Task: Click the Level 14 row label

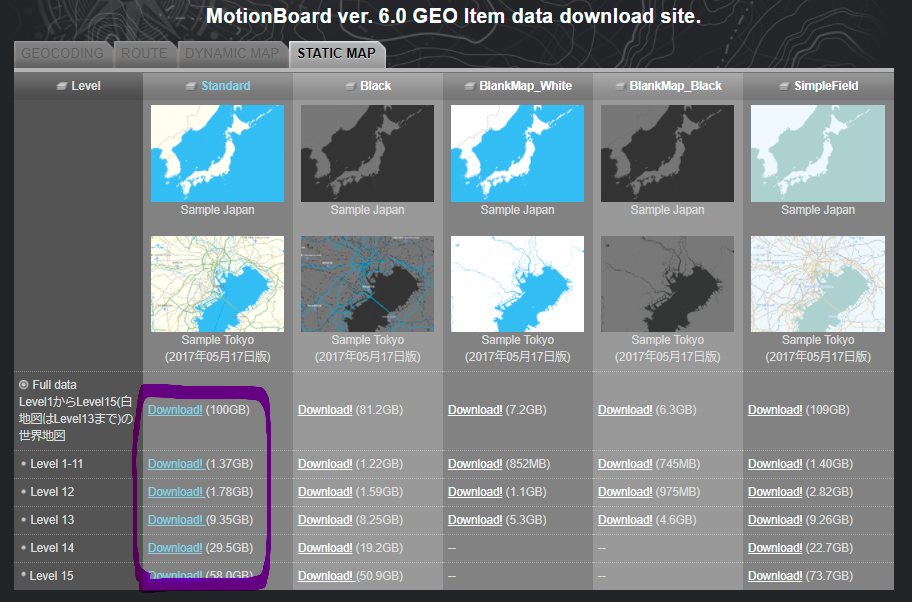Action: [52, 547]
